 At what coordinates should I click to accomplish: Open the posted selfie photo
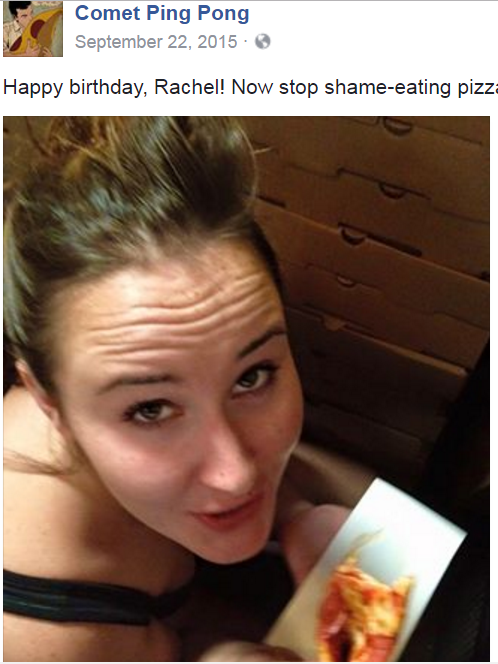[246, 389]
